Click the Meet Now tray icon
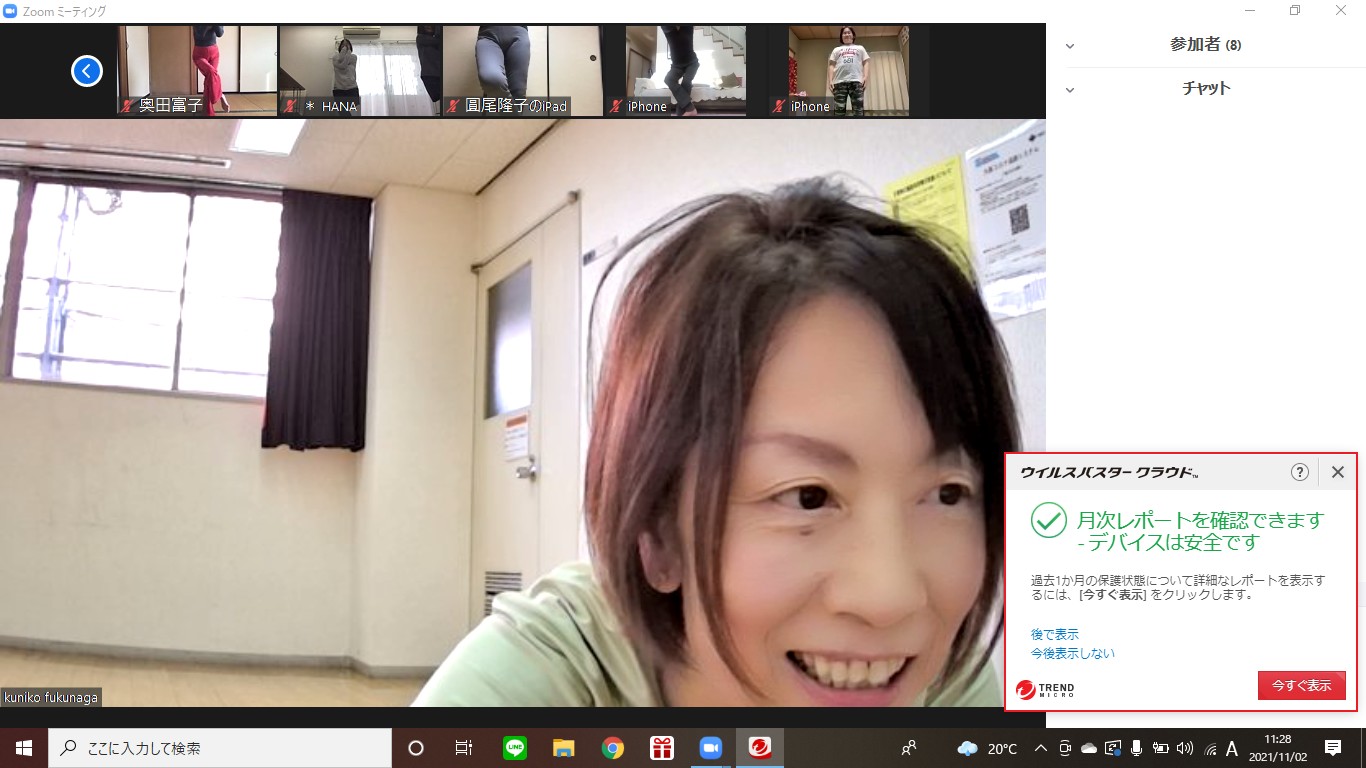This screenshot has width=1366, height=768. [1065, 748]
